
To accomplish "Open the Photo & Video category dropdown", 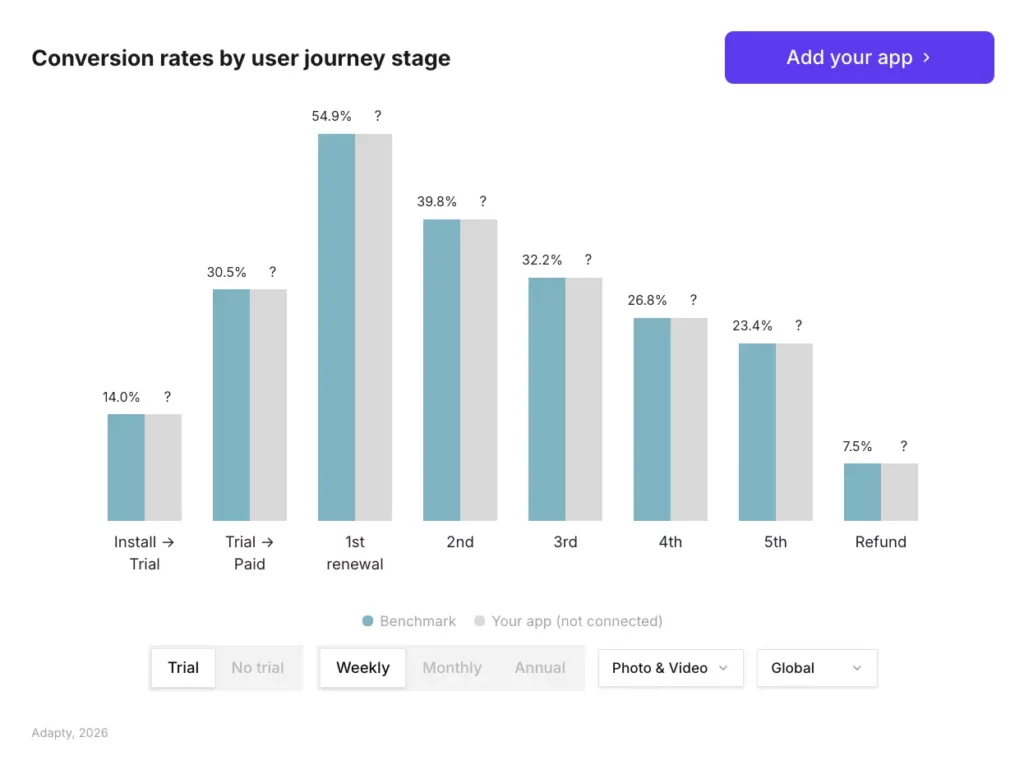I will pyautogui.click(x=670, y=668).
